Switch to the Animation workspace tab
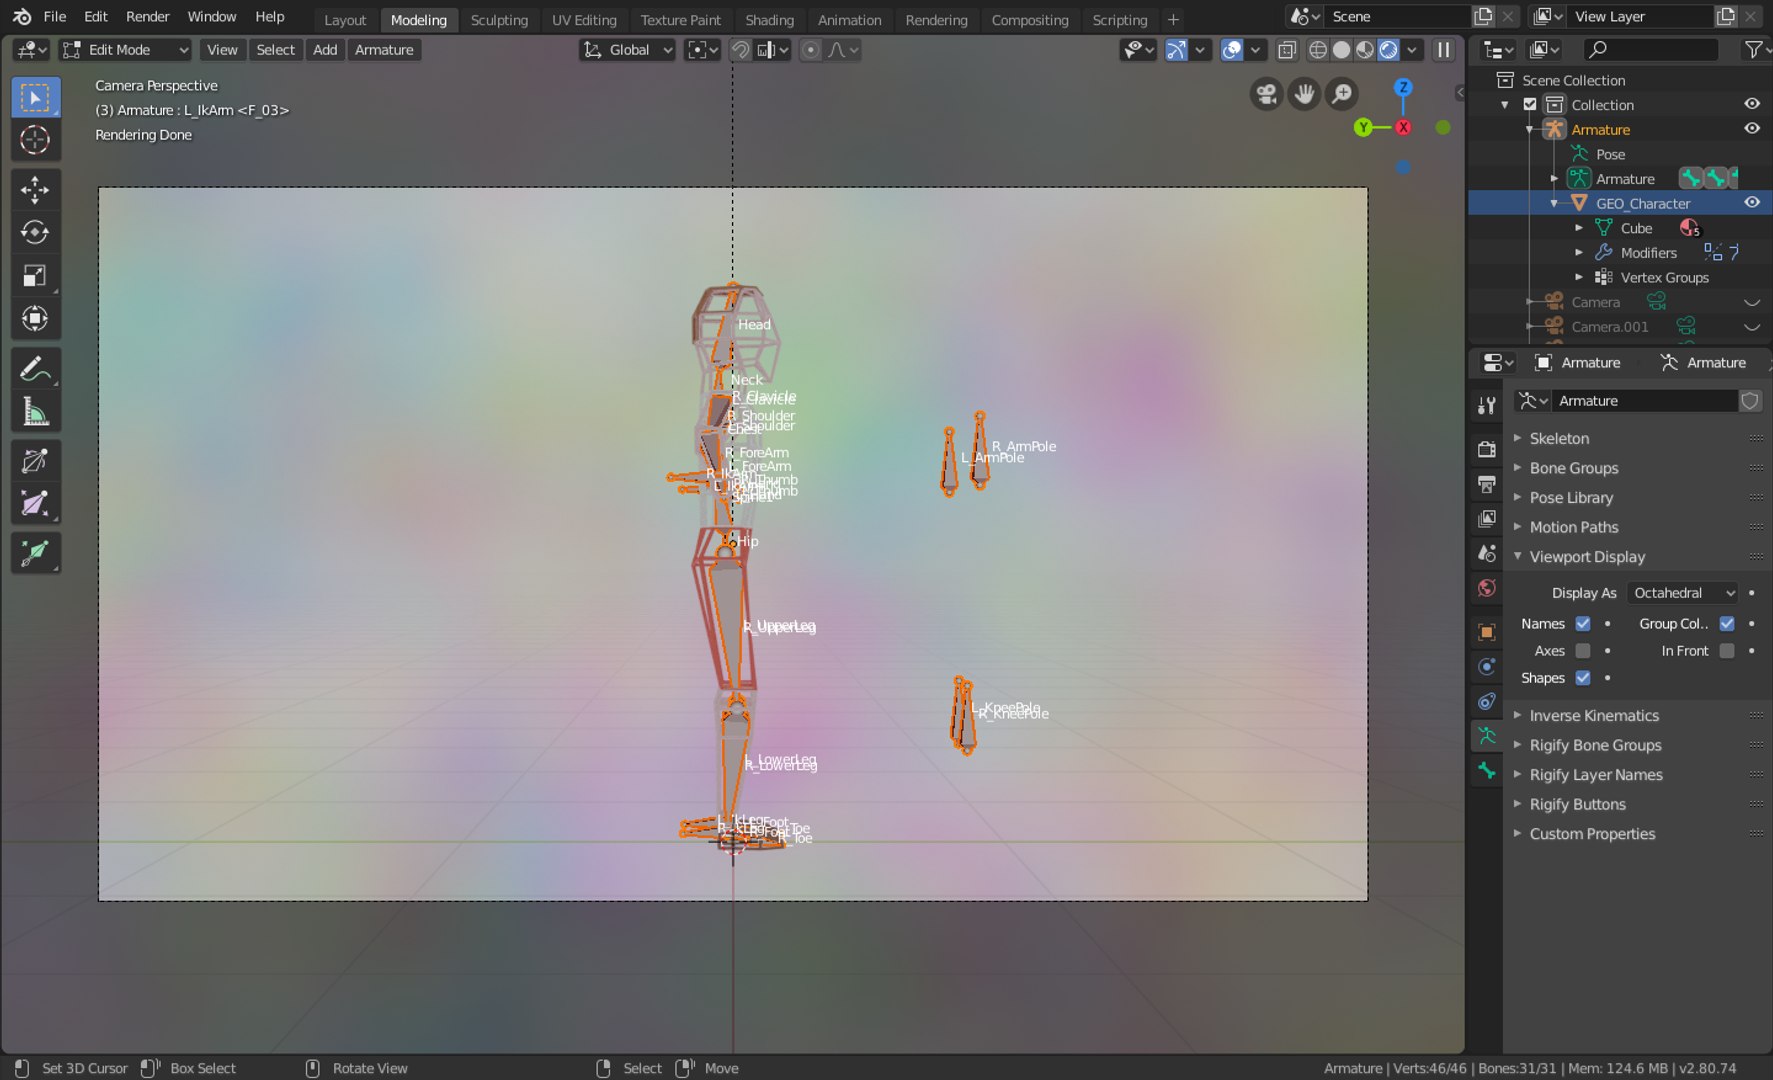 [849, 20]
